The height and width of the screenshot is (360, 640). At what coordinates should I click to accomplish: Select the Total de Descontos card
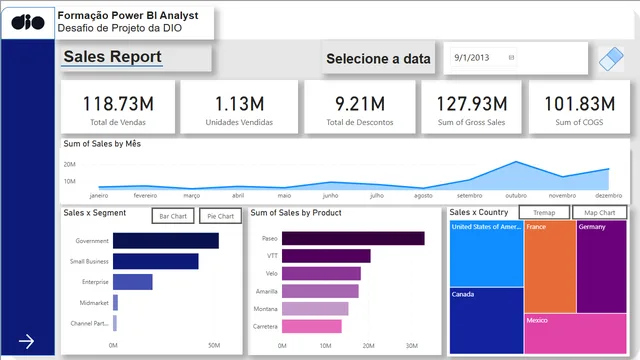click(360, 107)
